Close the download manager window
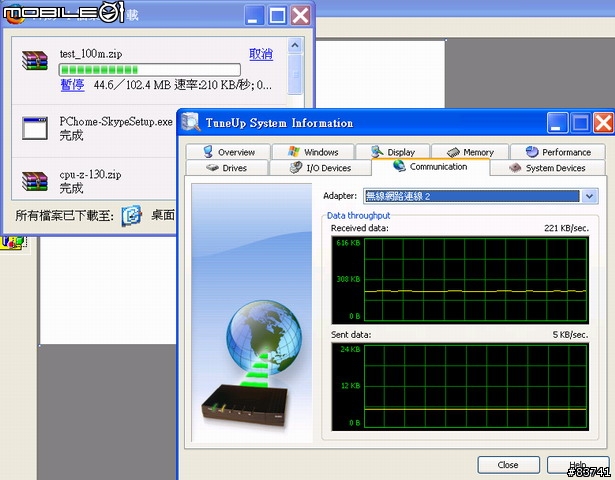 click(x=301, y=16)
